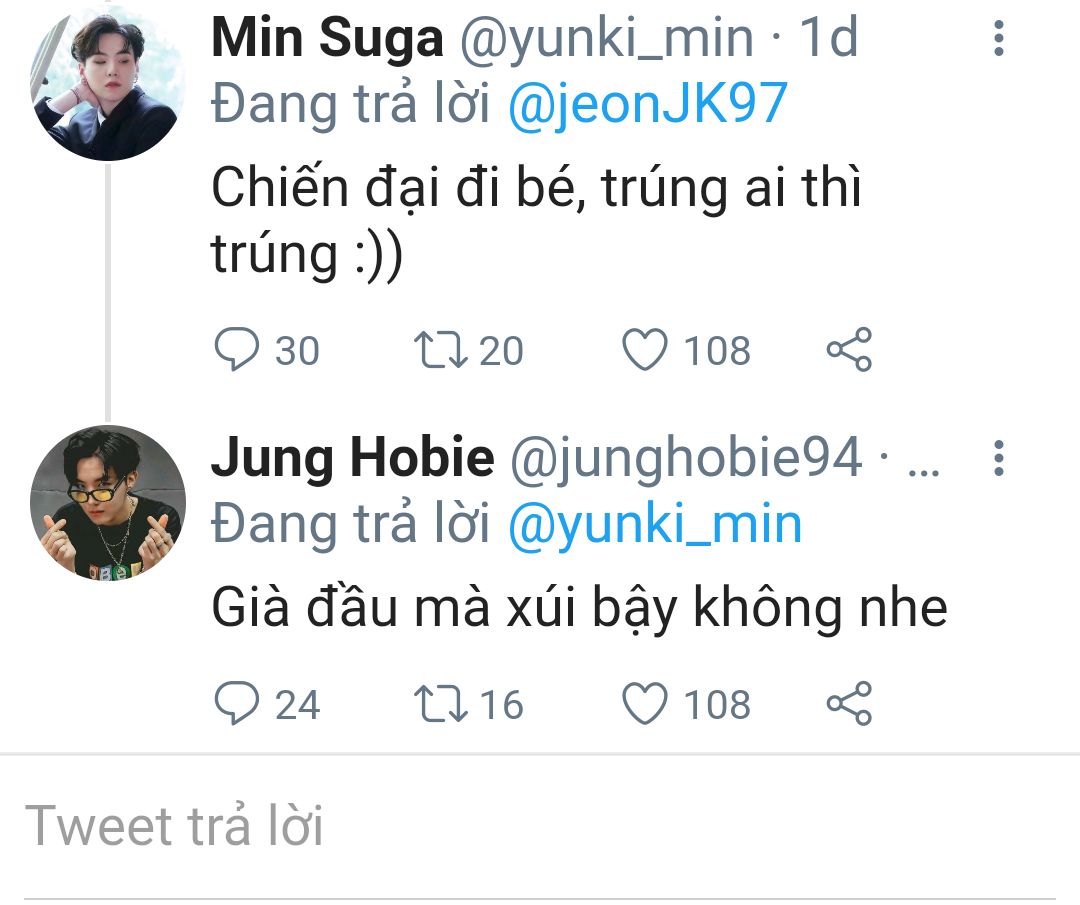Reply to Jung Hobie's tweet
The width and height of the screenshot is (1080, 905).
click(236, 703)
